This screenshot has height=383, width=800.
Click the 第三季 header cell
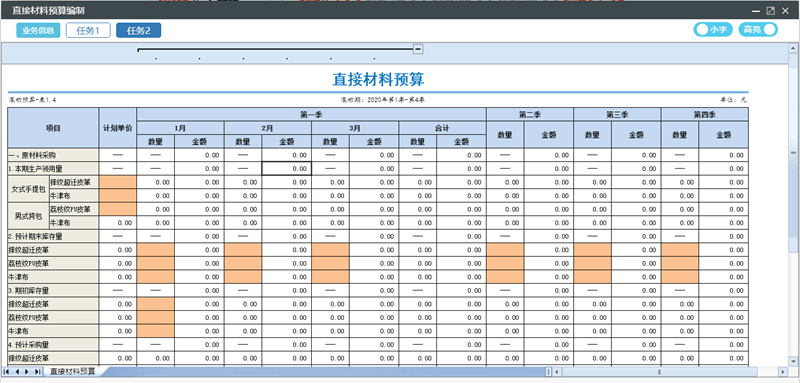617,114
